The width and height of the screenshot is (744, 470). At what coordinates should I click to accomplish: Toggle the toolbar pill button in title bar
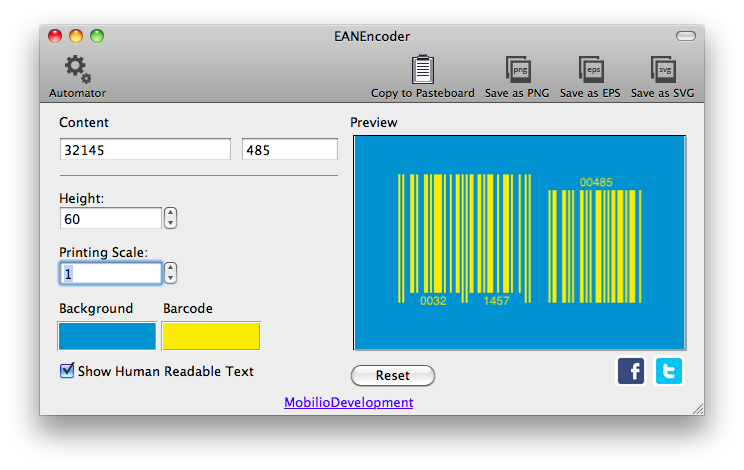[686, 36]
